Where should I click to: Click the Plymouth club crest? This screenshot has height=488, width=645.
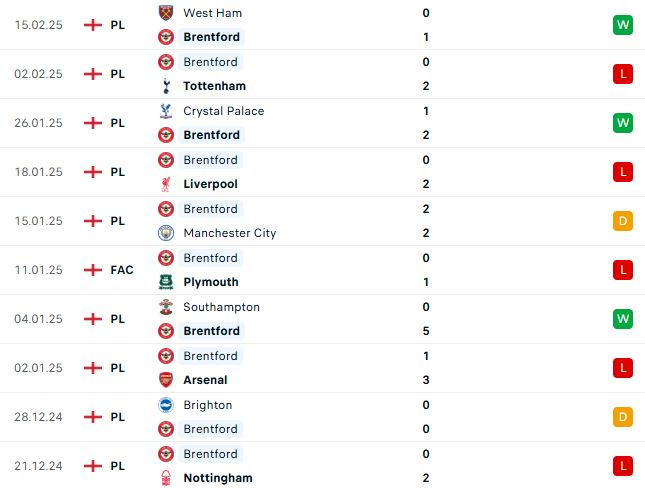[x=166, y=282]
